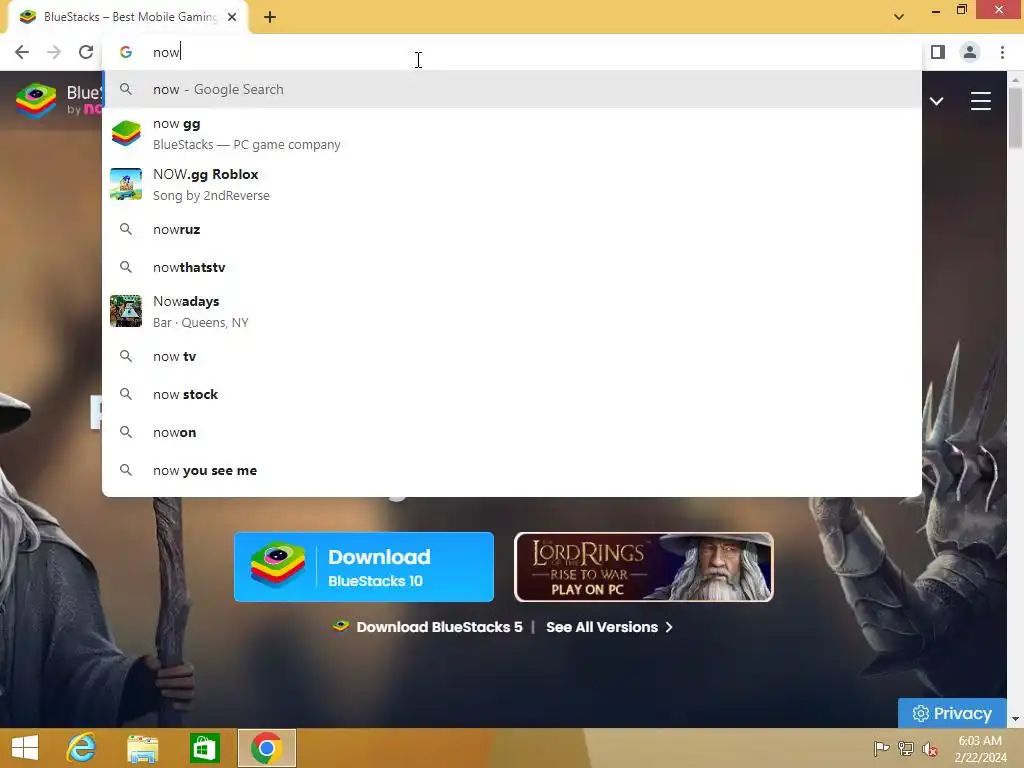Choose the 'now you see me' suggestion
The width and height of the screenshot is (1024, 768).
coord(512,470)
